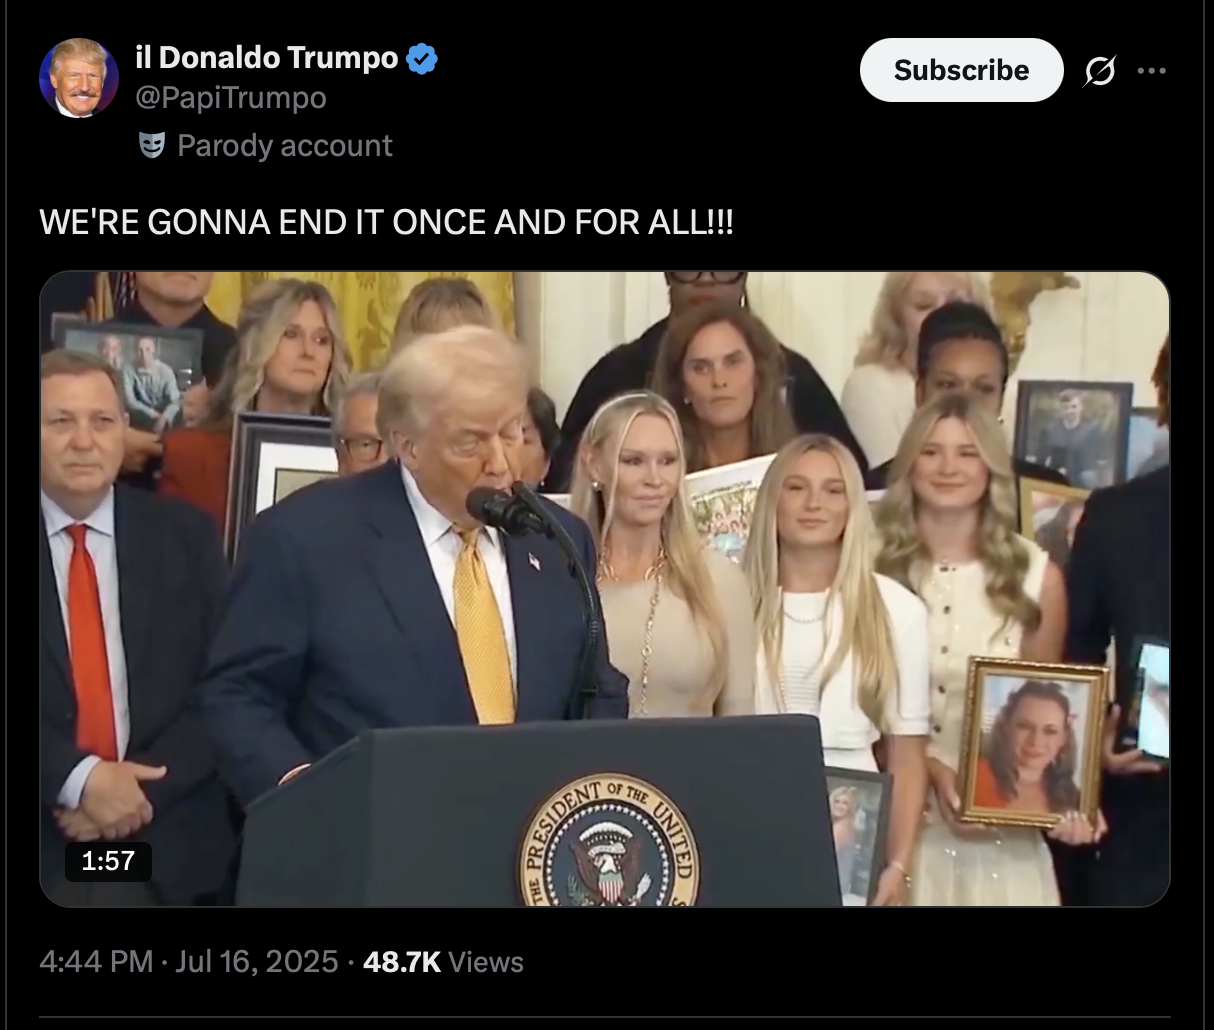The height and width of the screenshot is (1030, 1214).
Task: Click the blue verified checkmark badge
Action: (x=422, y=59)
